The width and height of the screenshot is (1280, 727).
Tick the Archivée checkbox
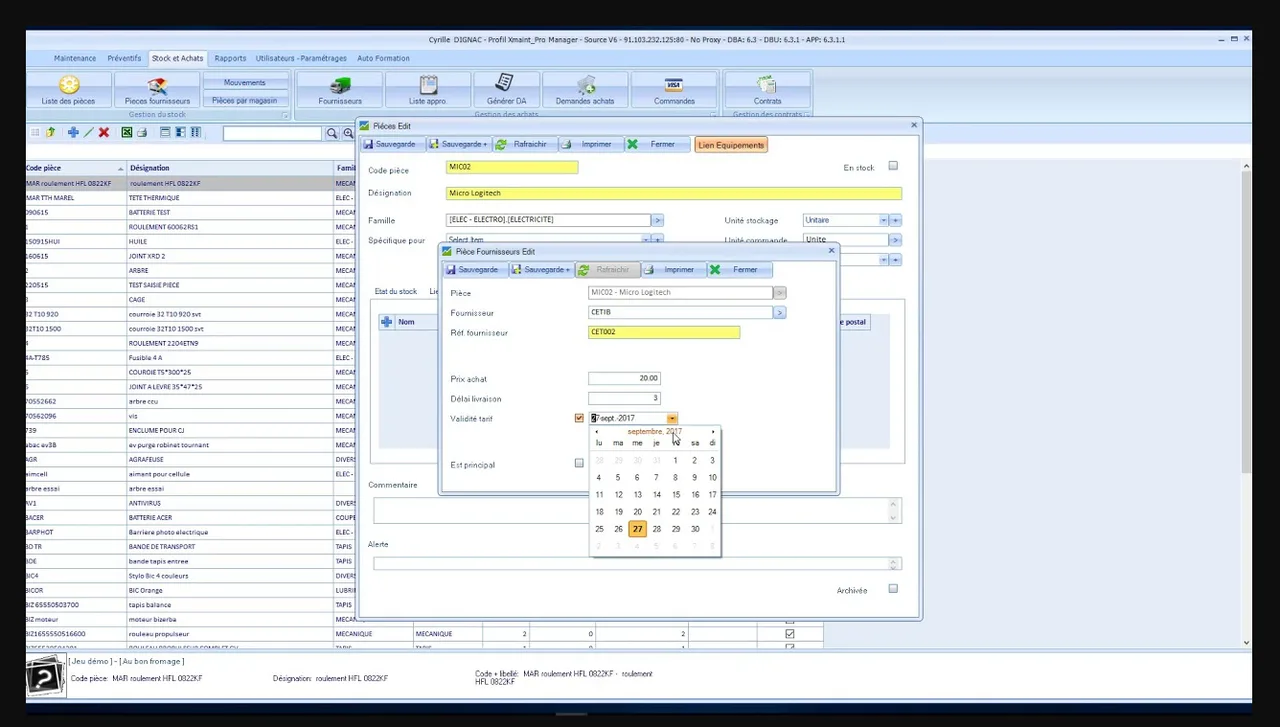(893, 589)
